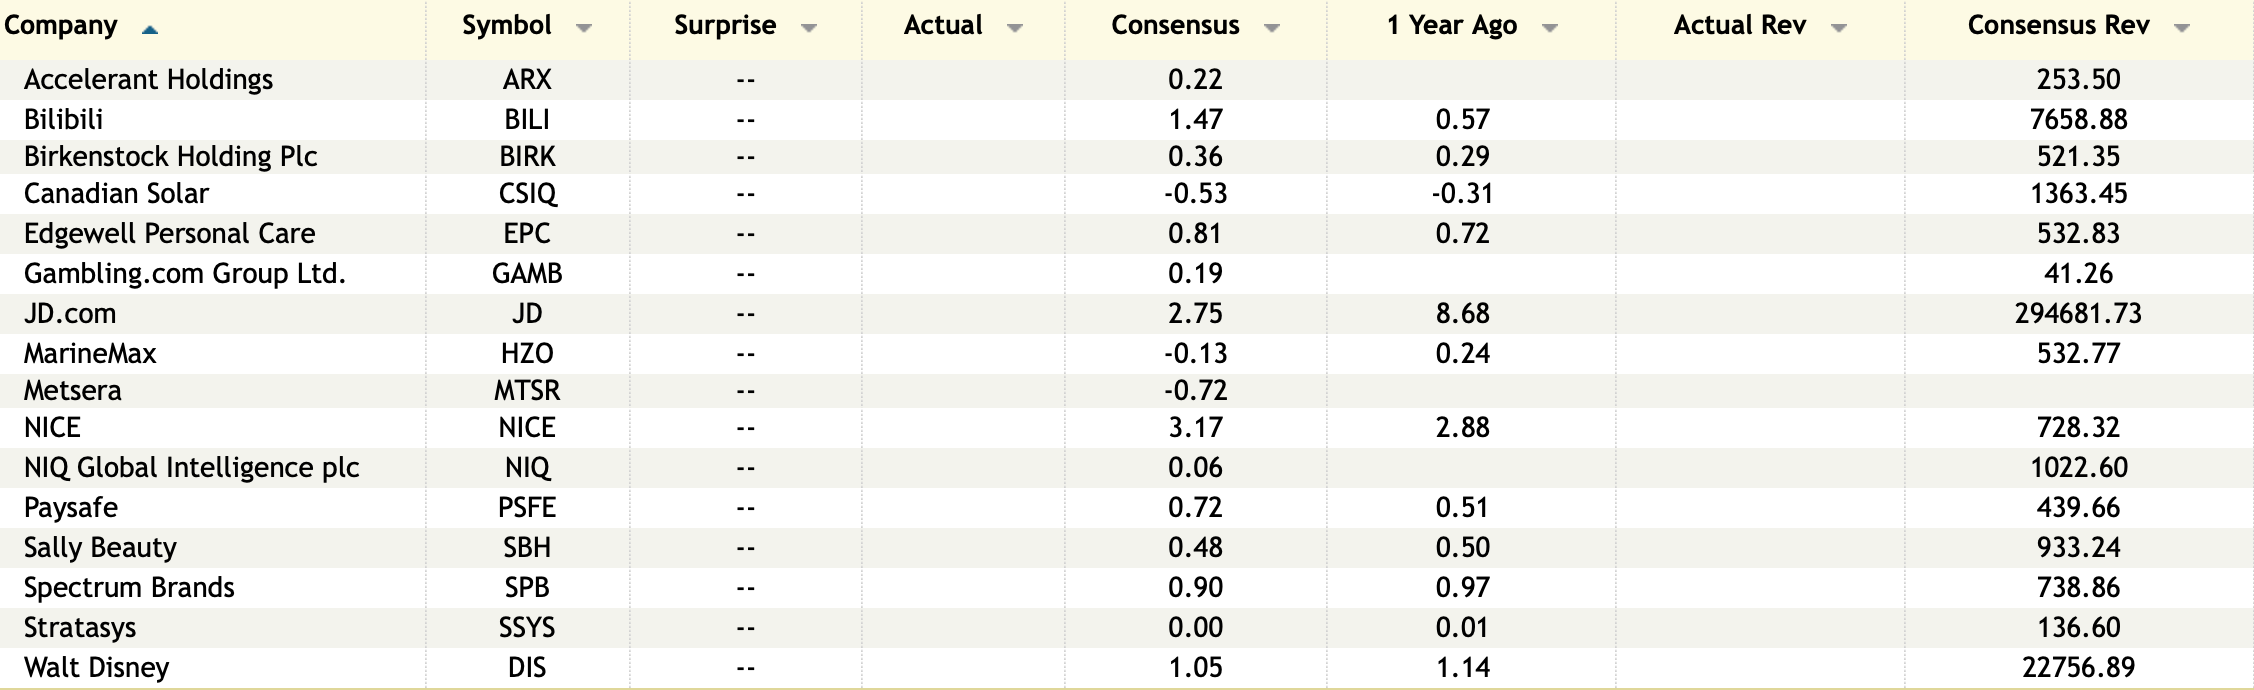The height and width of the screenshot is (690, 2254).
Task: Select the Bilibili company name
Action: click(64, 119)
